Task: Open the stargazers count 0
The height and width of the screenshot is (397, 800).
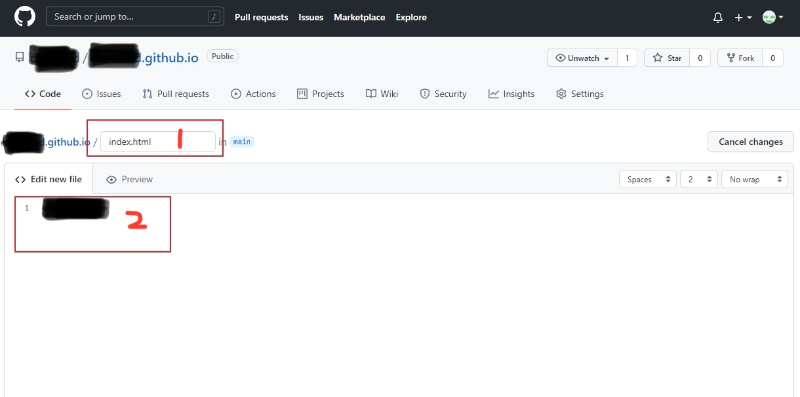Action: coord(699,58)
